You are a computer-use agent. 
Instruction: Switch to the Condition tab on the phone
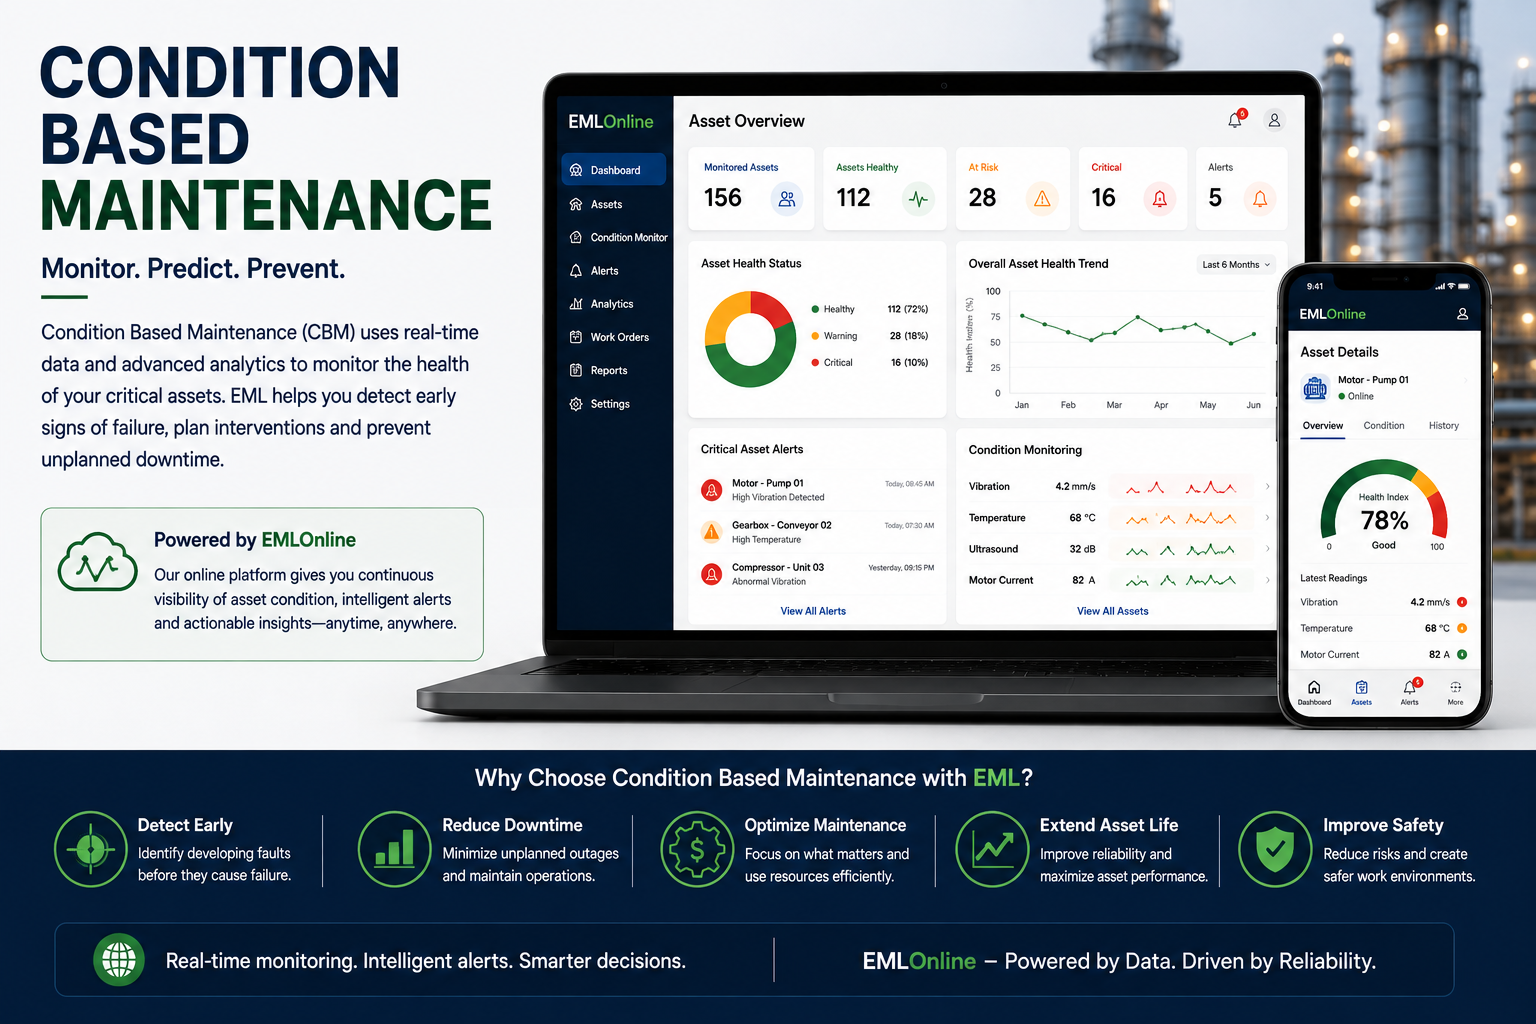coord(1384,426)
